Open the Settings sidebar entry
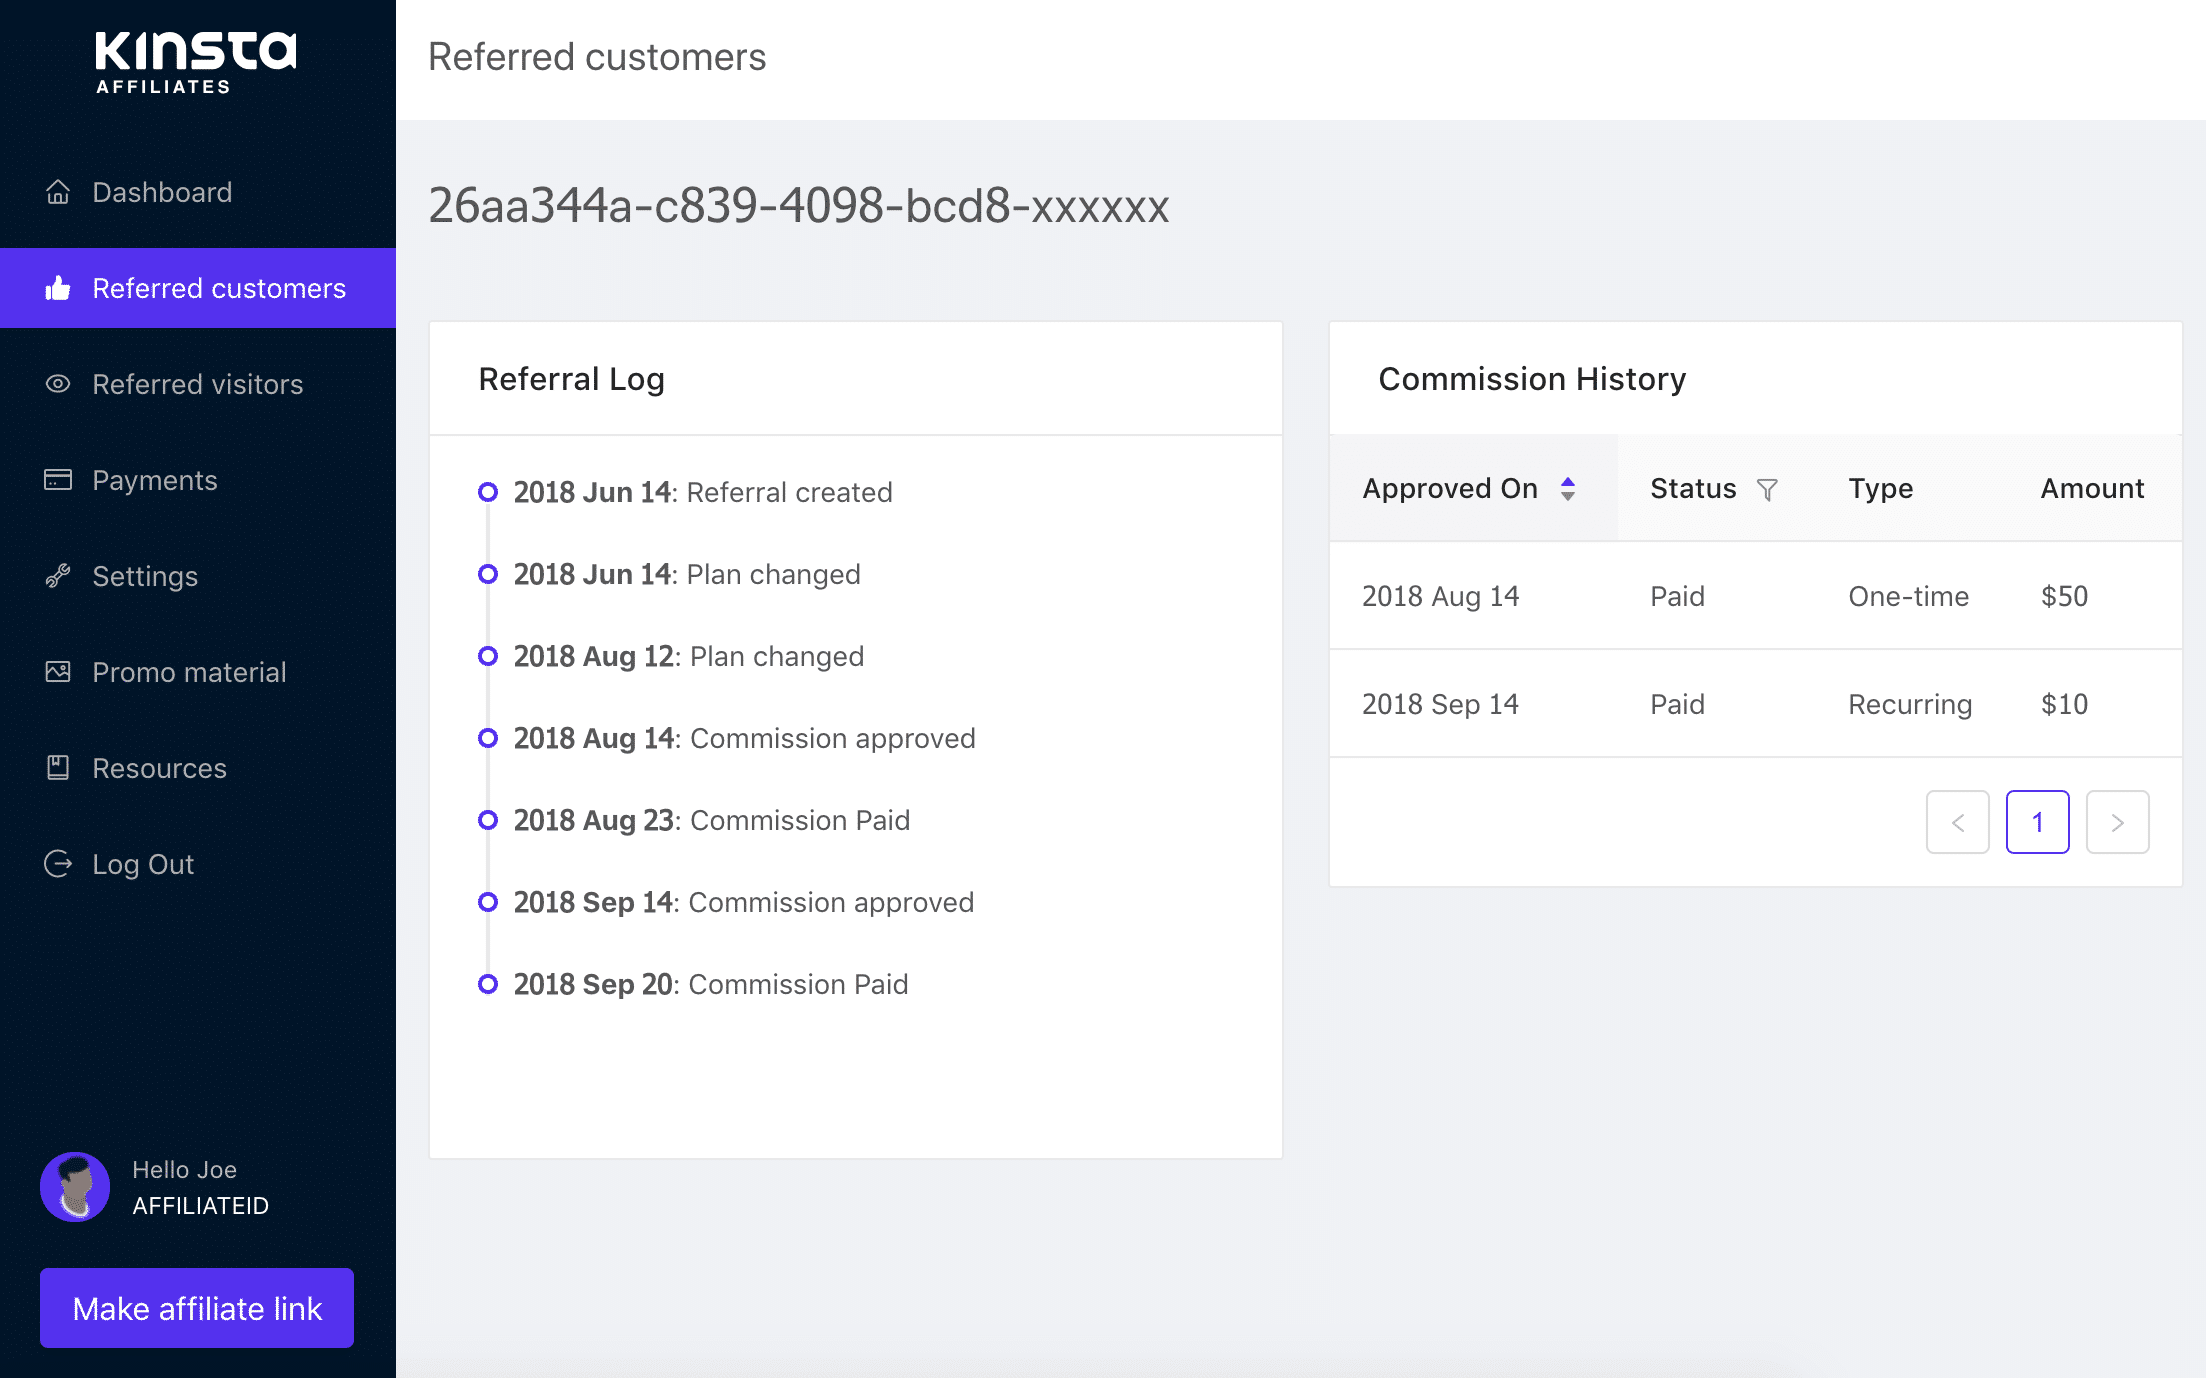Screen dimensions: 2206x1378 [145, 576]
